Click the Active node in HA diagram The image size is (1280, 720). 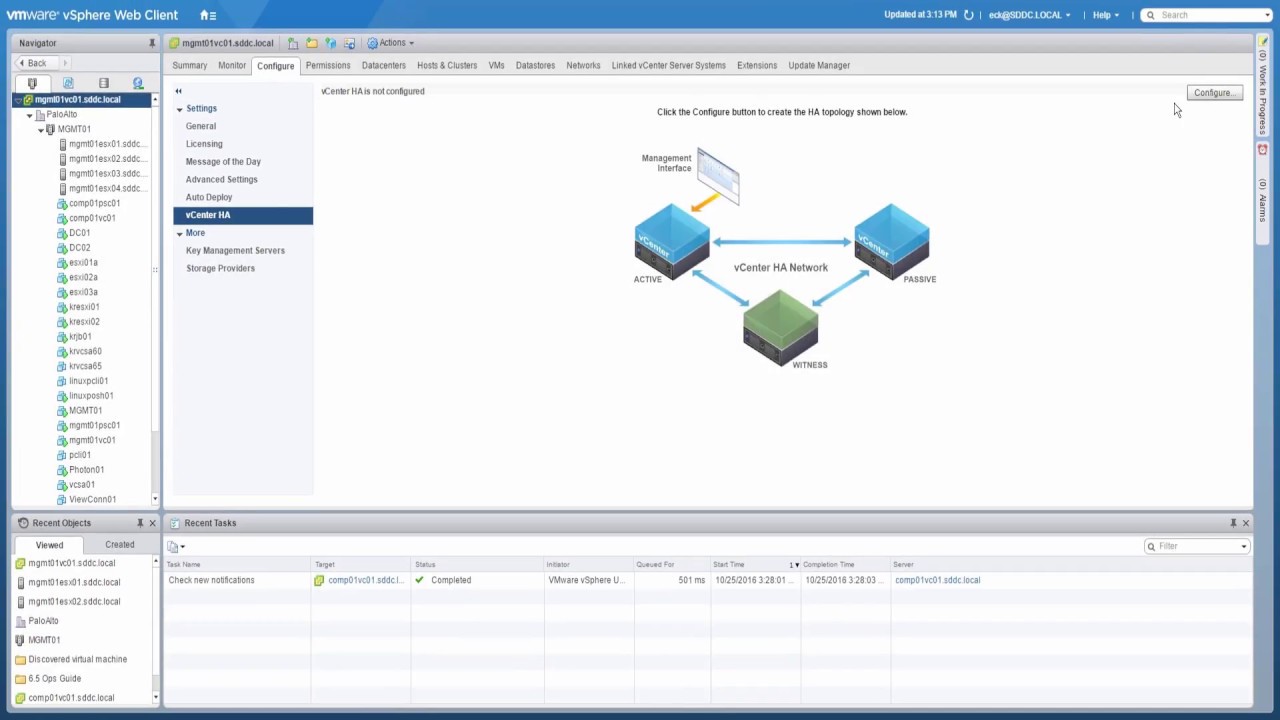tap(671, 243)
